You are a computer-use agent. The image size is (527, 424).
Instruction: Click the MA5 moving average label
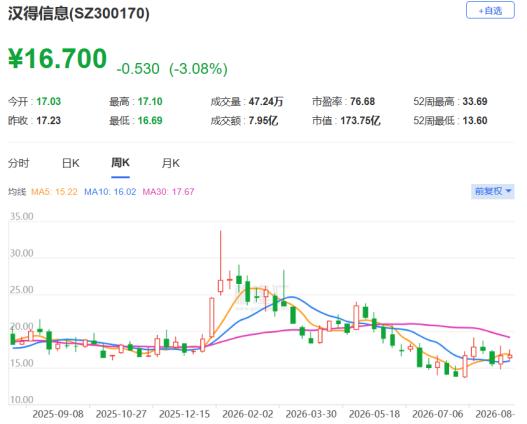coord(54,192)
